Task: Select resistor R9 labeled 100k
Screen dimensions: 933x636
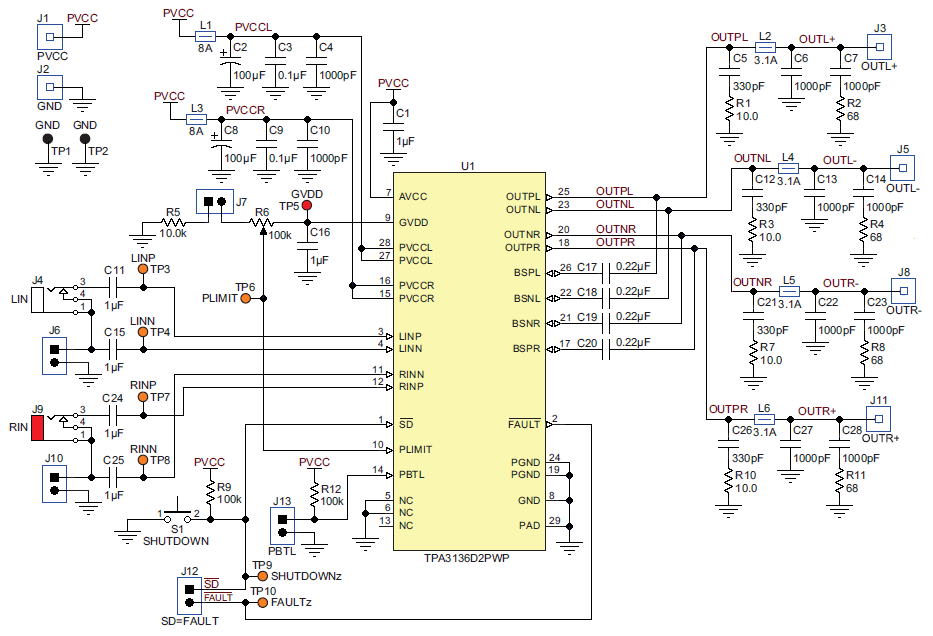Action: pyautogui.click(x=209, y=488)
